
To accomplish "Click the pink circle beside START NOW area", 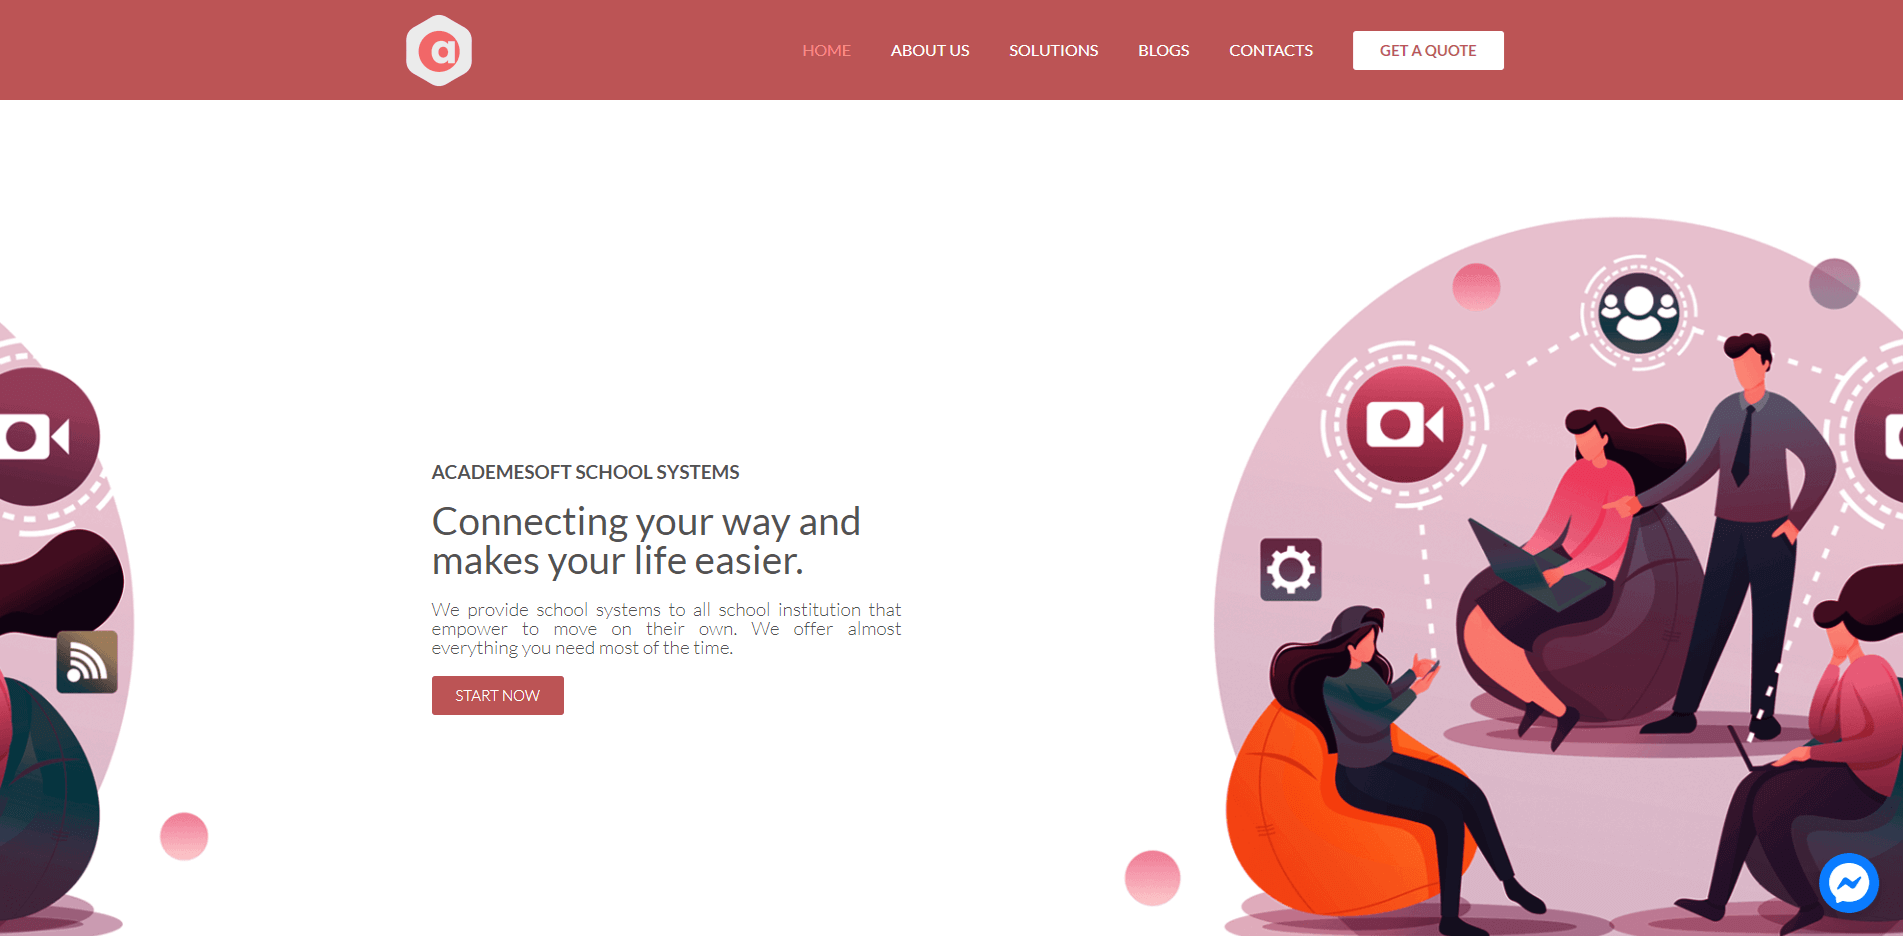I will coord(184,836).
